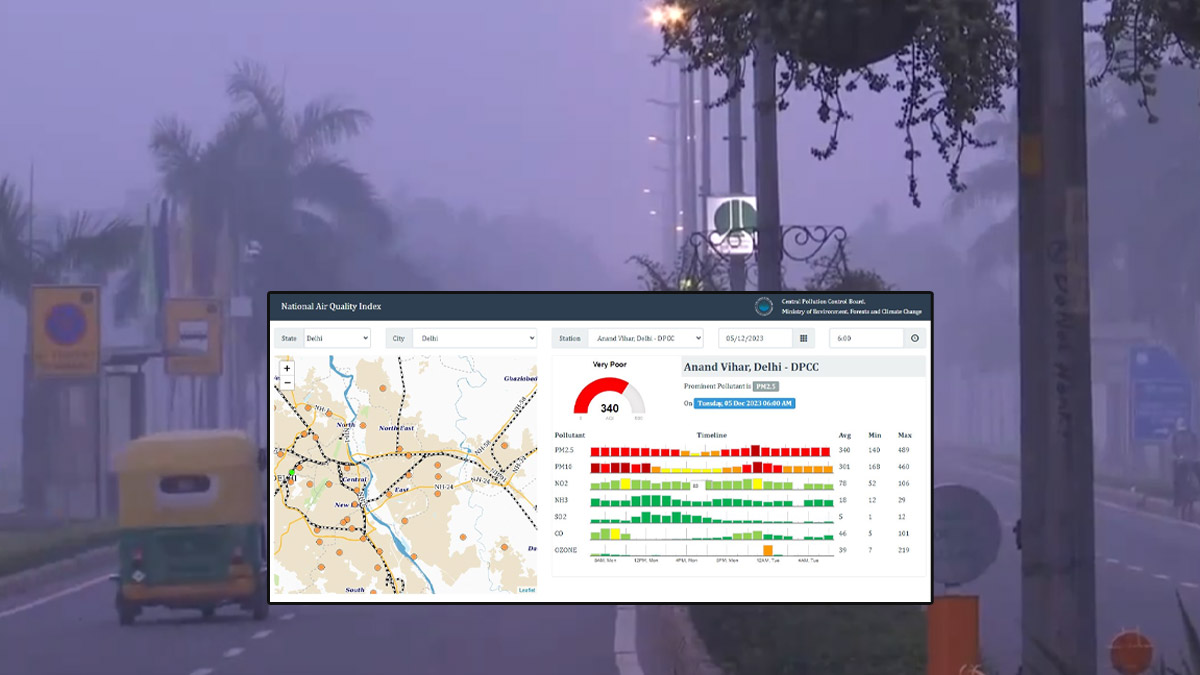Click the NH3 pollutant row label
The width and height of the screenshot is (1200, 675).
(x=563, y=500)
